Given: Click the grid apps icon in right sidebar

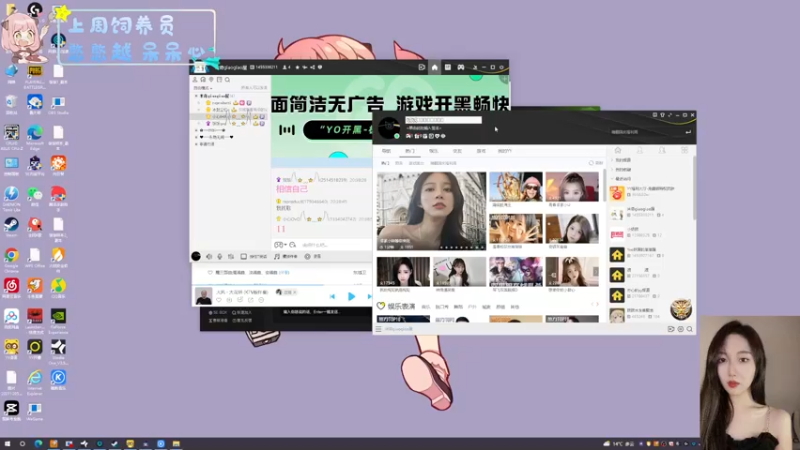Looking at the screenshot, I should (684, 151).
